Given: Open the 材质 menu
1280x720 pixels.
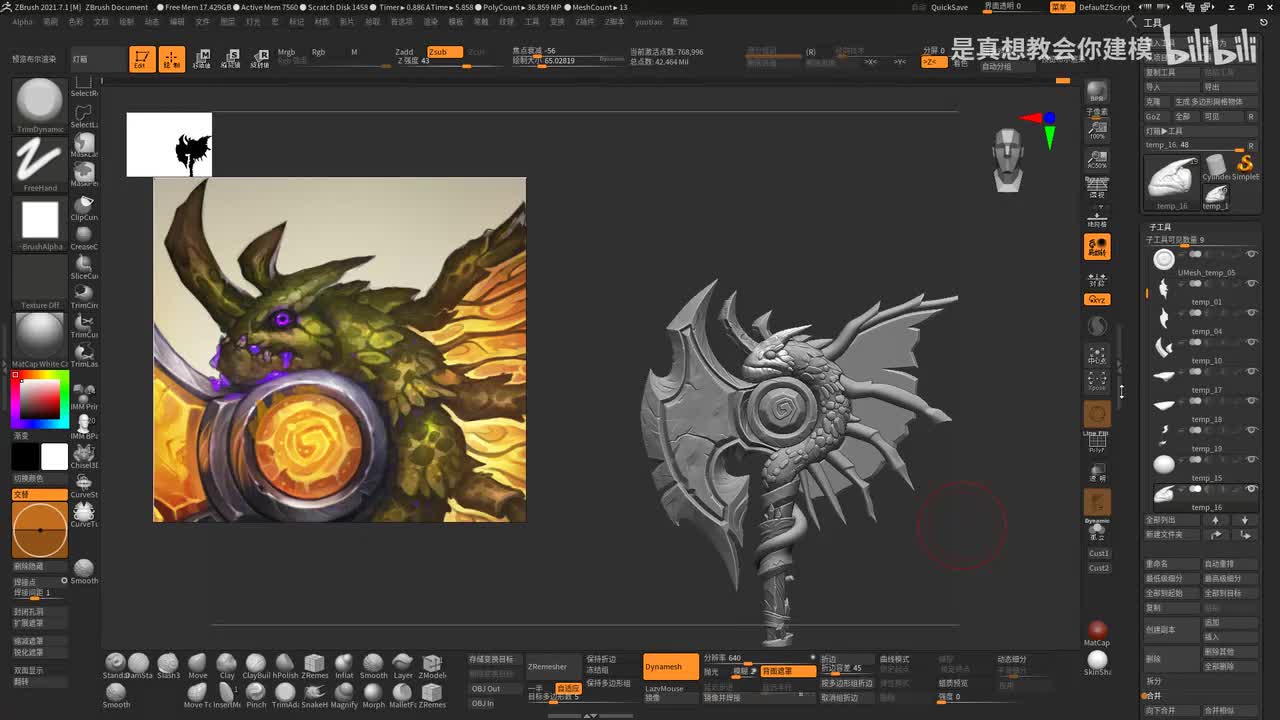Looking at the screenshot, I should [322, 21].
